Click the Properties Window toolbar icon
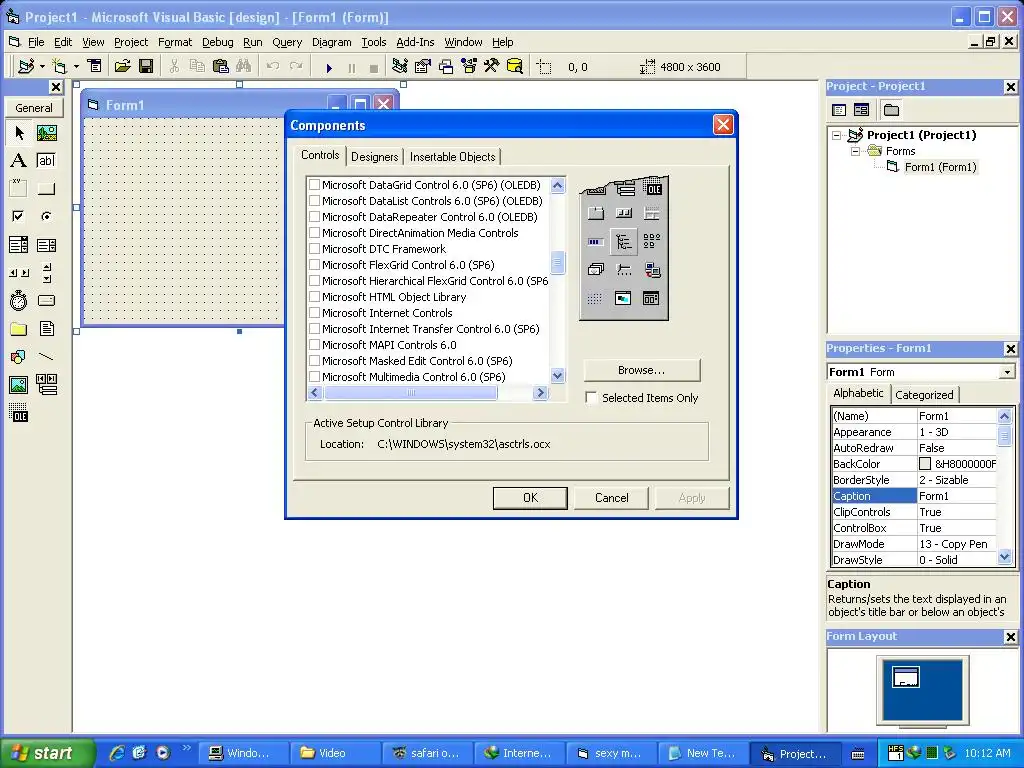 [423, 67]
